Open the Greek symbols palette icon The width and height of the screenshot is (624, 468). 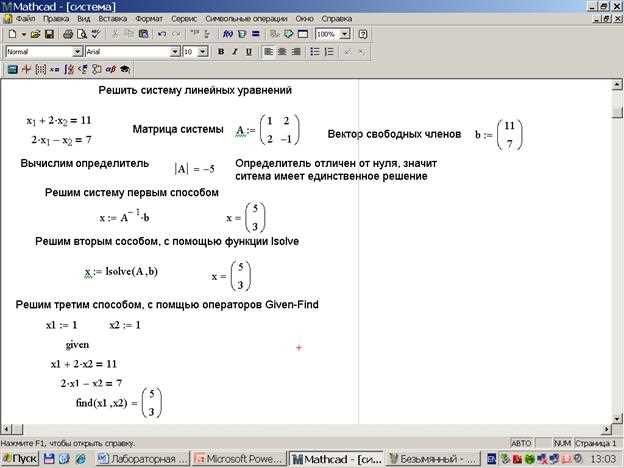pos(110,70)
